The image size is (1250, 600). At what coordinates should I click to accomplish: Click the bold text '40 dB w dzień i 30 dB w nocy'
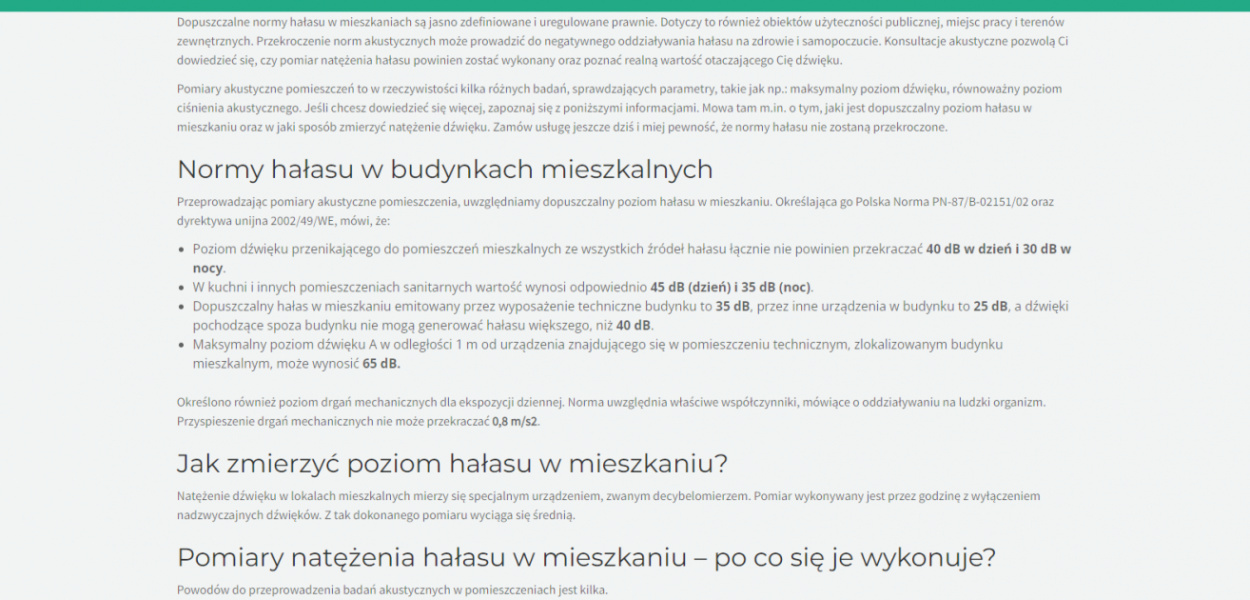[x=999, y=249]
